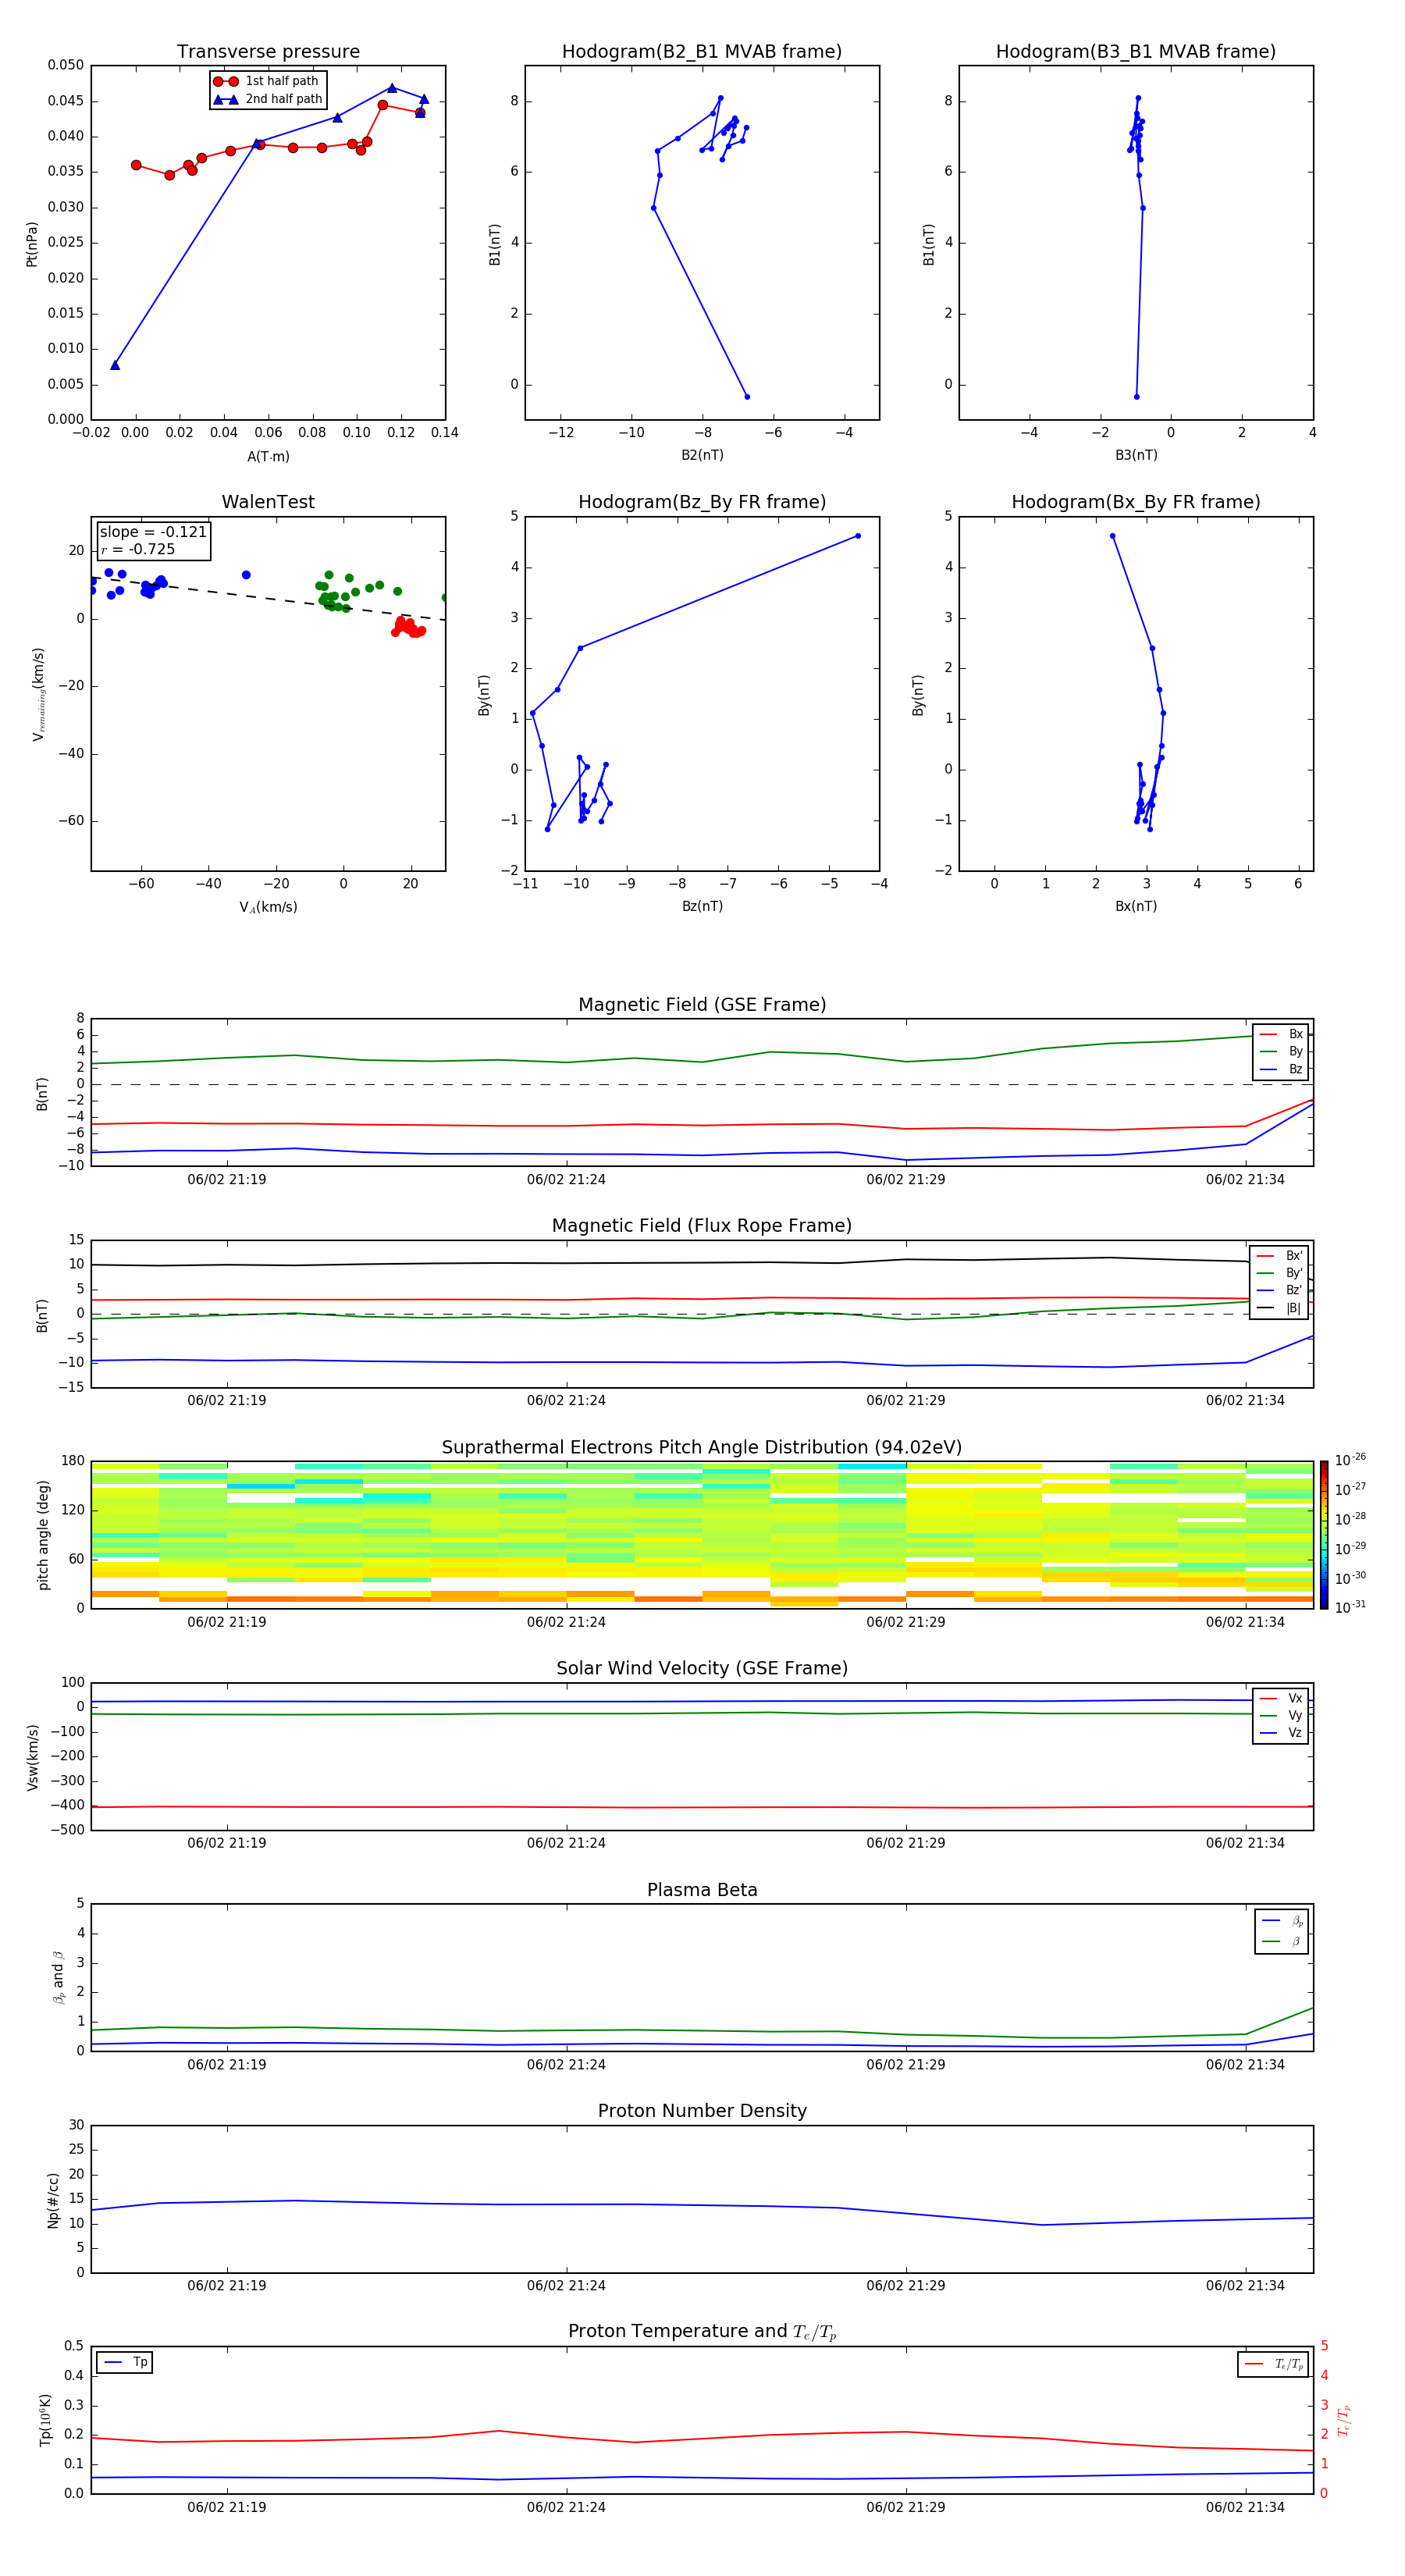Screen dimensions: 1405x2576
Task: Click the "r = -0.725" correlation annotation
Action: [138, 549]
